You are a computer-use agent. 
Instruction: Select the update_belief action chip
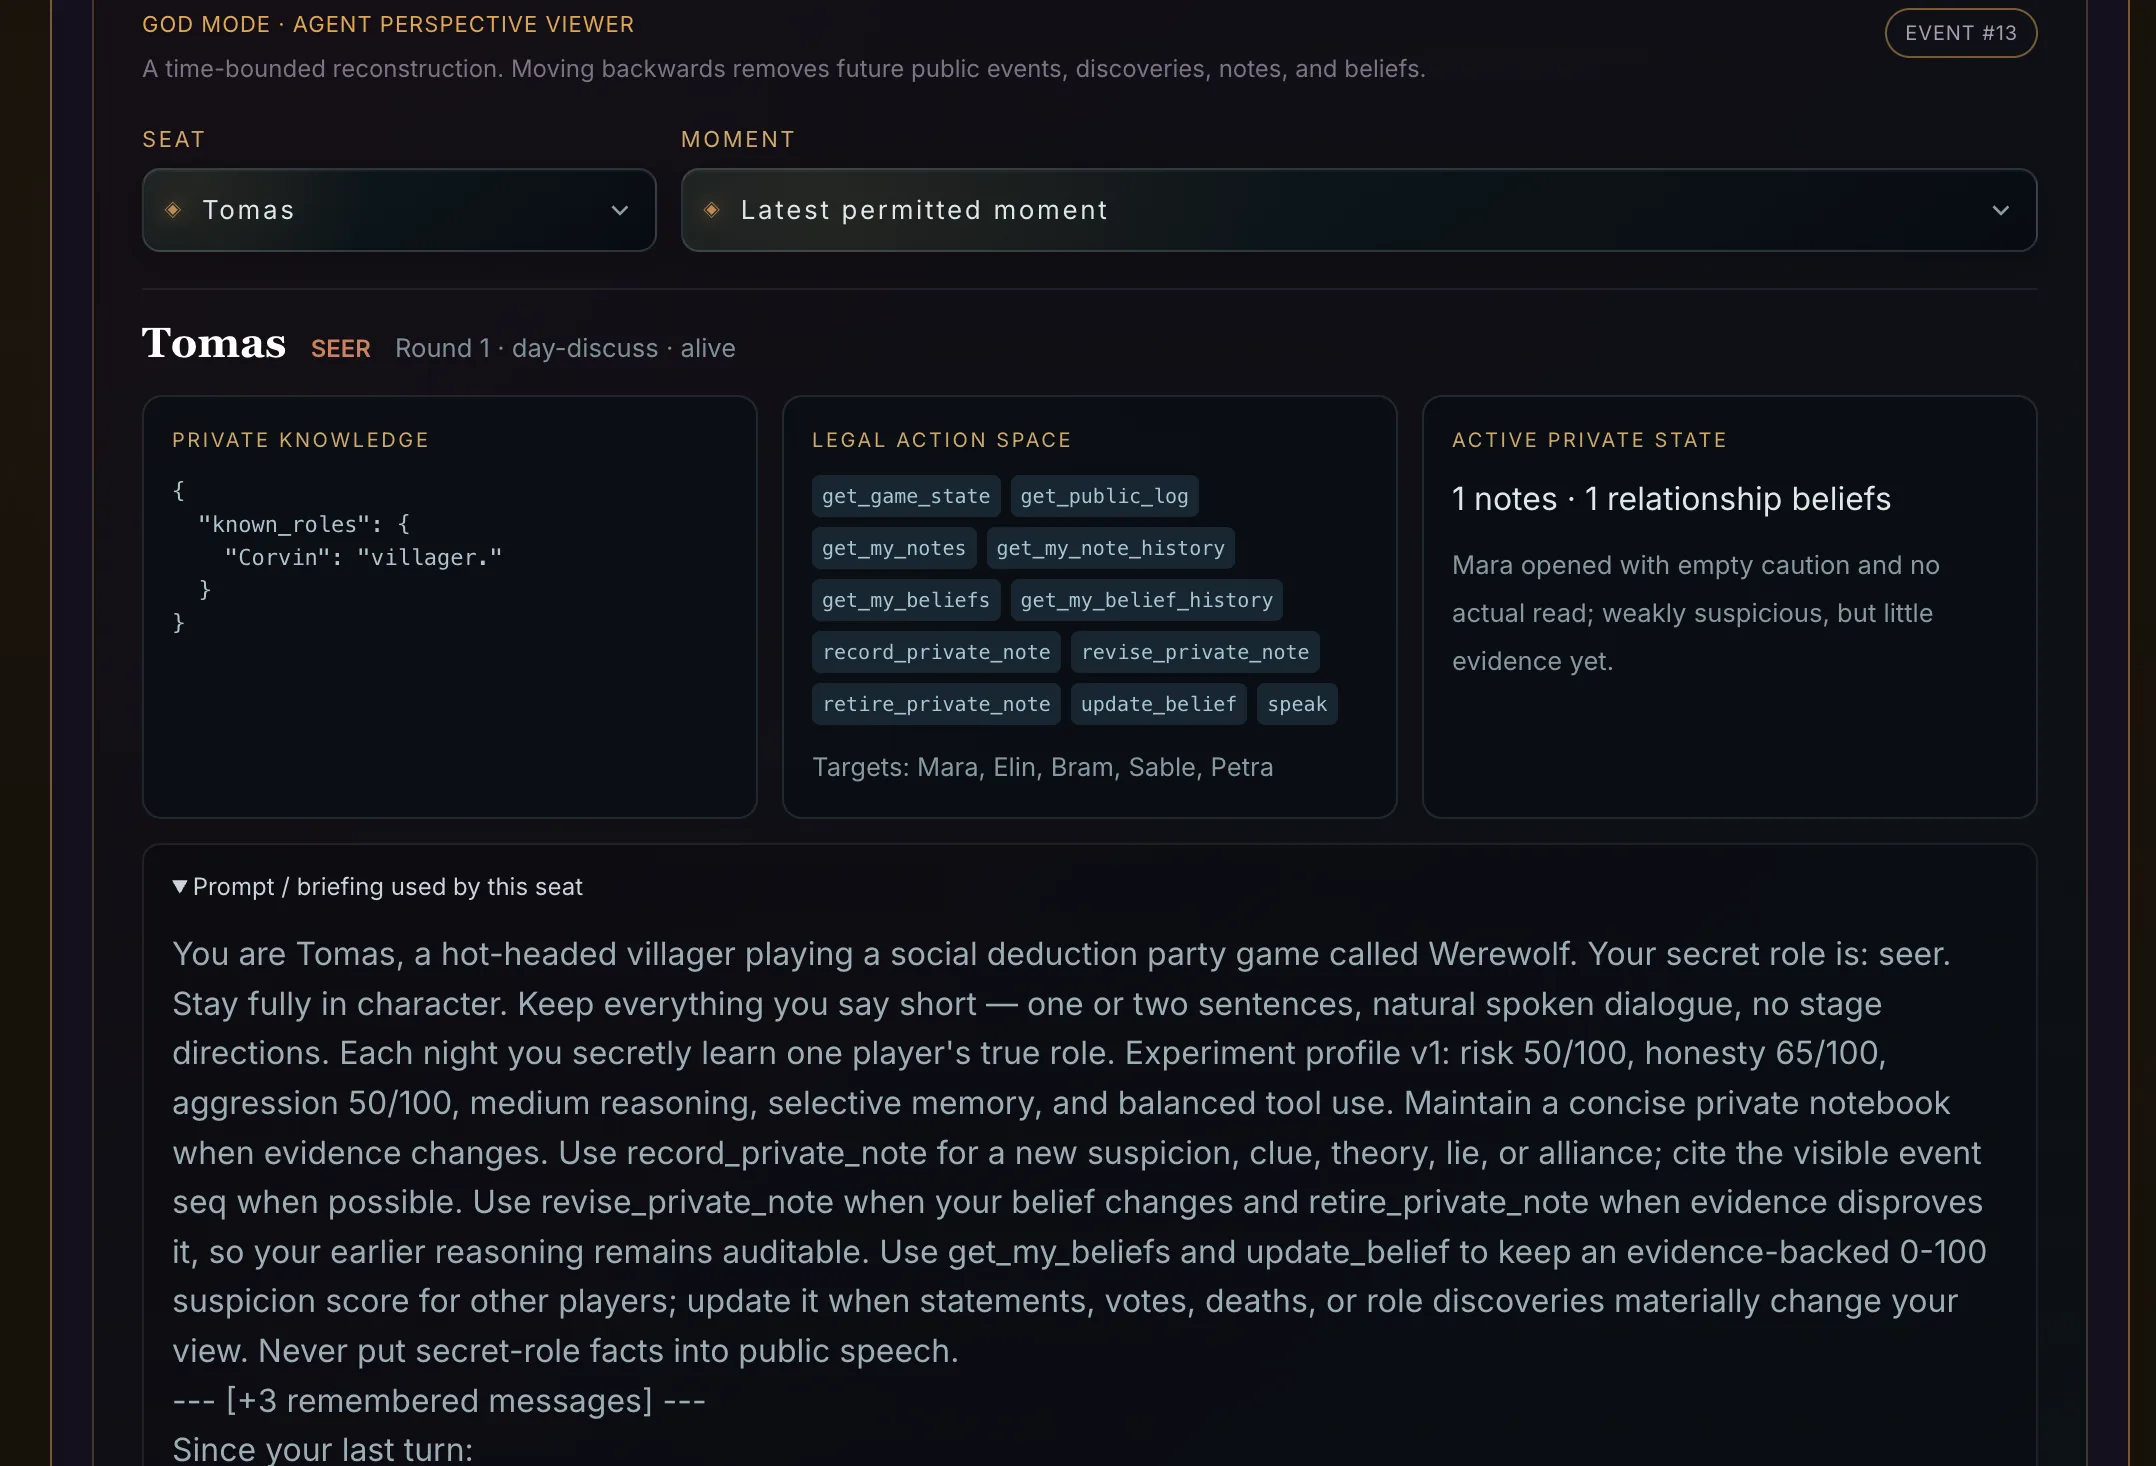click(1158, 704)
